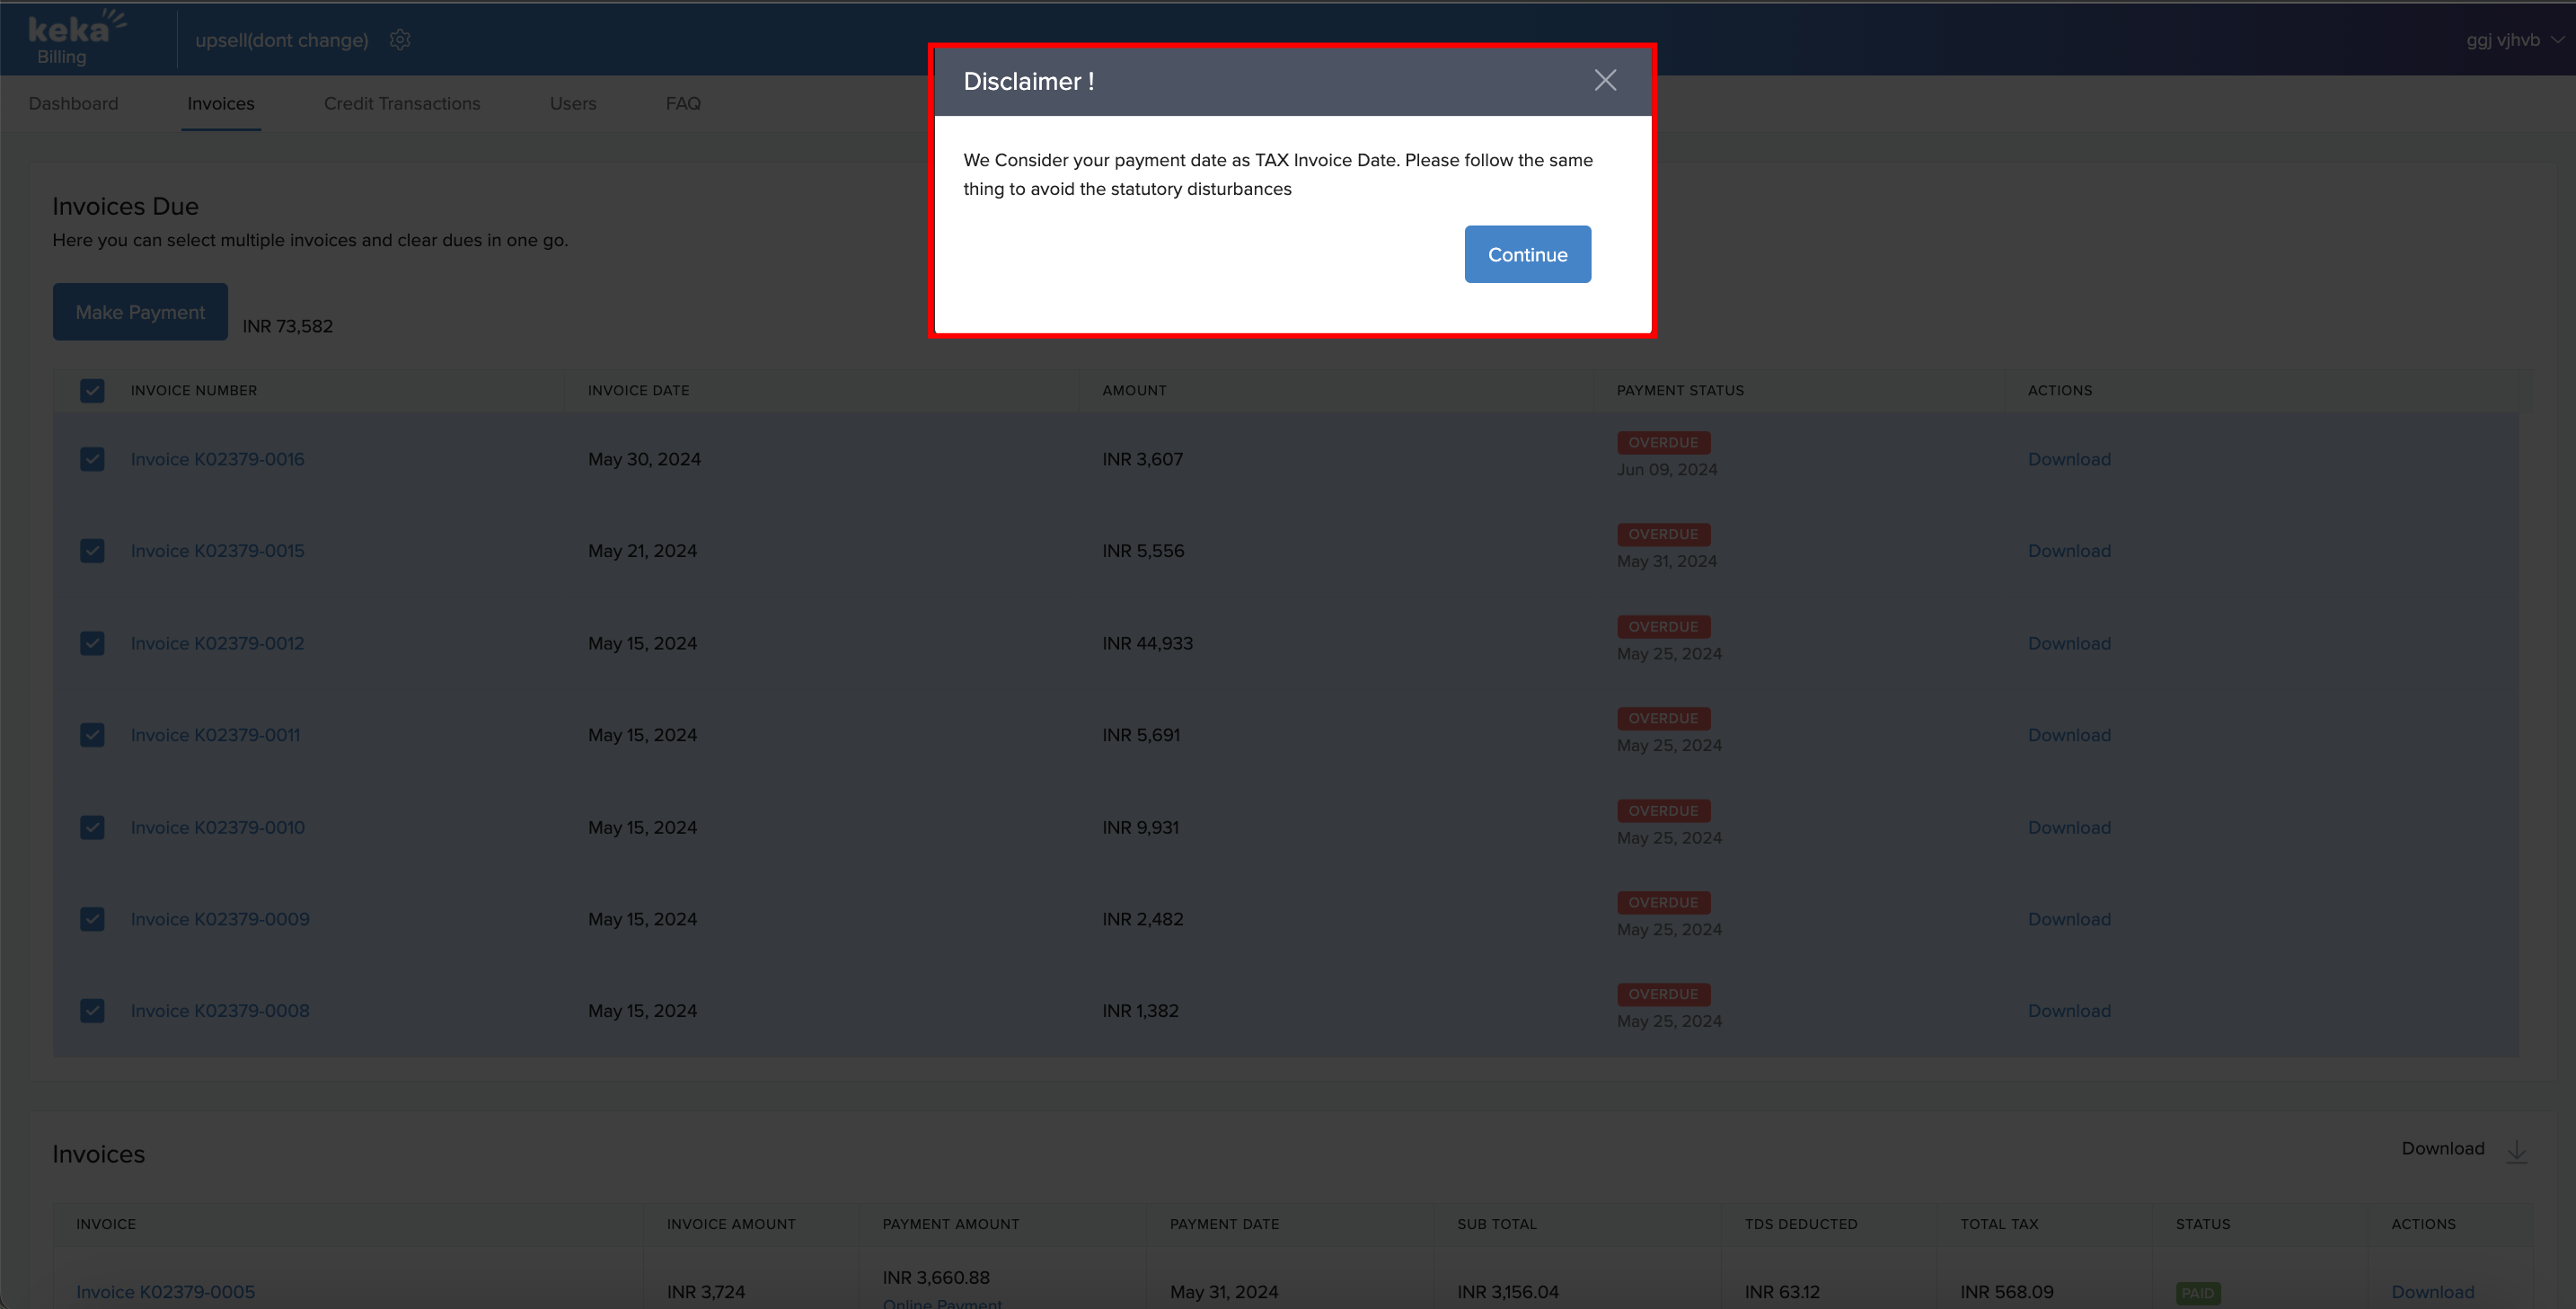The height and width of the screenshot is (1309, 2576).
Task: Click the OVERDUE badge for Invoice K02379-0010
Action: click(1663, 810)
